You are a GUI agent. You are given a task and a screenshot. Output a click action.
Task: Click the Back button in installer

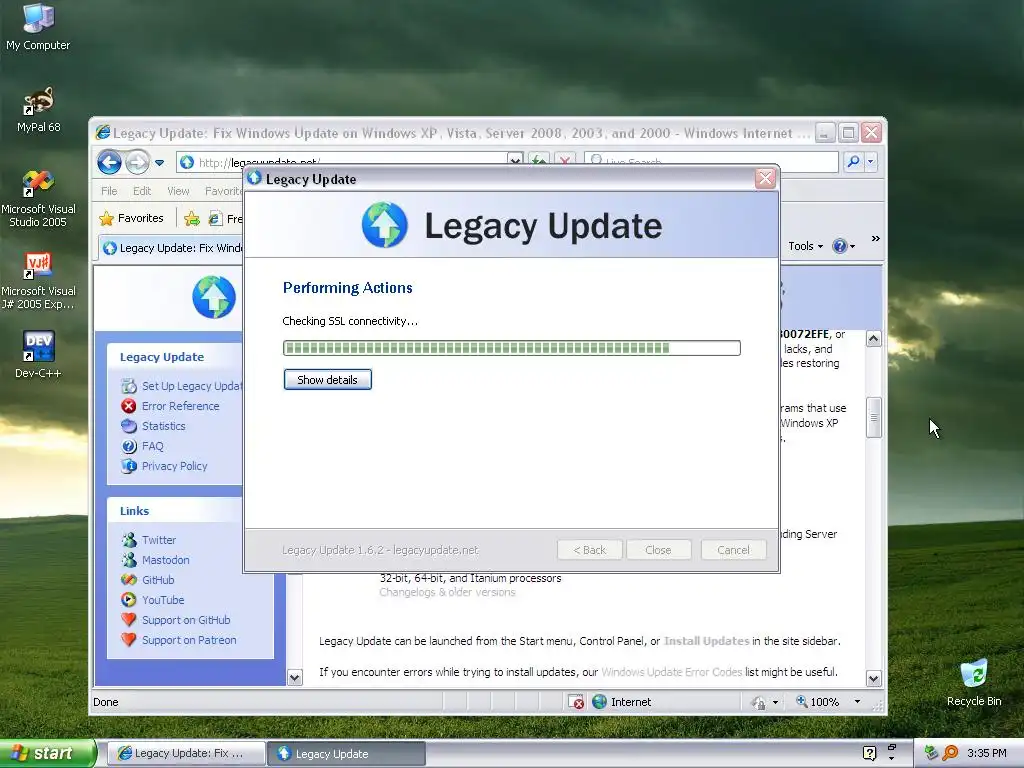click(x=589, y=550)
